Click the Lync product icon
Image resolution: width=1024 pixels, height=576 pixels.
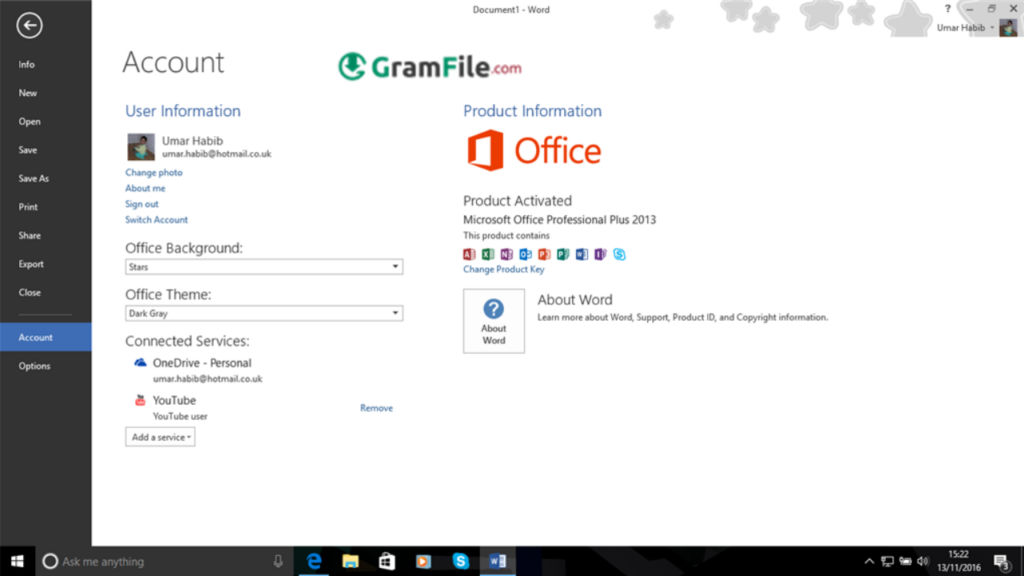click(619, 254)
